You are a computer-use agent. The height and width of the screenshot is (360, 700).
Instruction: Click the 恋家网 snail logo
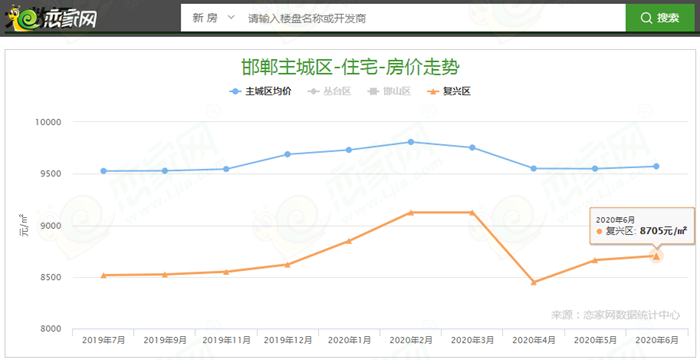pyautogui.click(x=51, y=18)
